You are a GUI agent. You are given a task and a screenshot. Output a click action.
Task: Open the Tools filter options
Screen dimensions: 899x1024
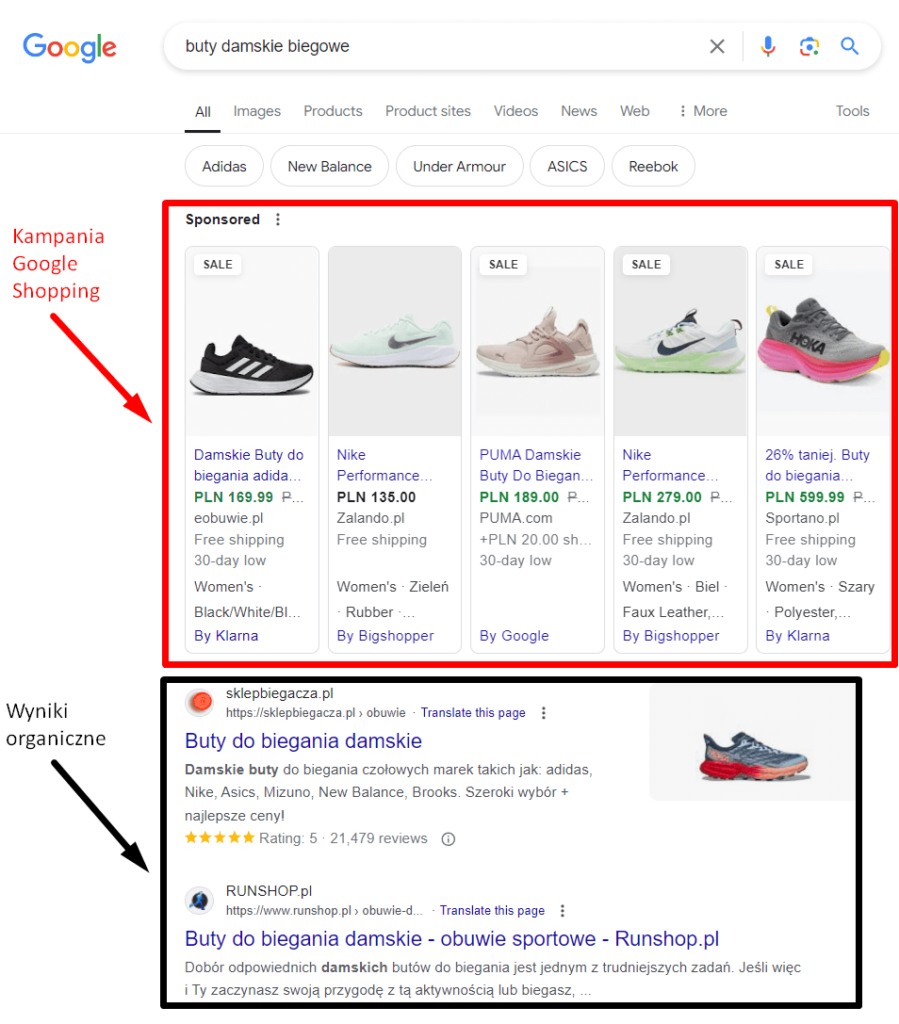coord(852,111)
